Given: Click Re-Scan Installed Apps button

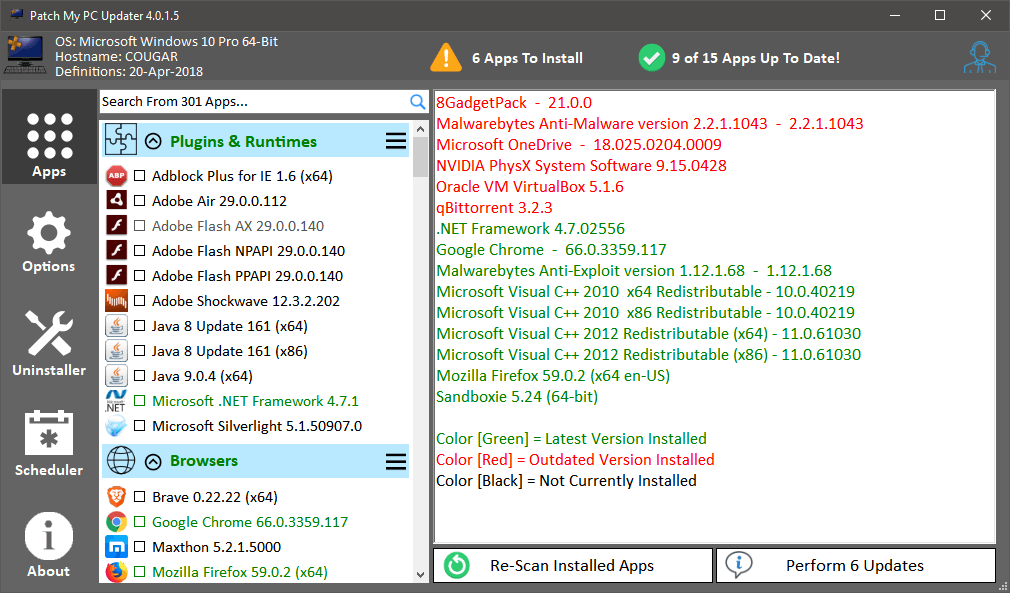Looking at the screenshot, I should coord(573,565).
